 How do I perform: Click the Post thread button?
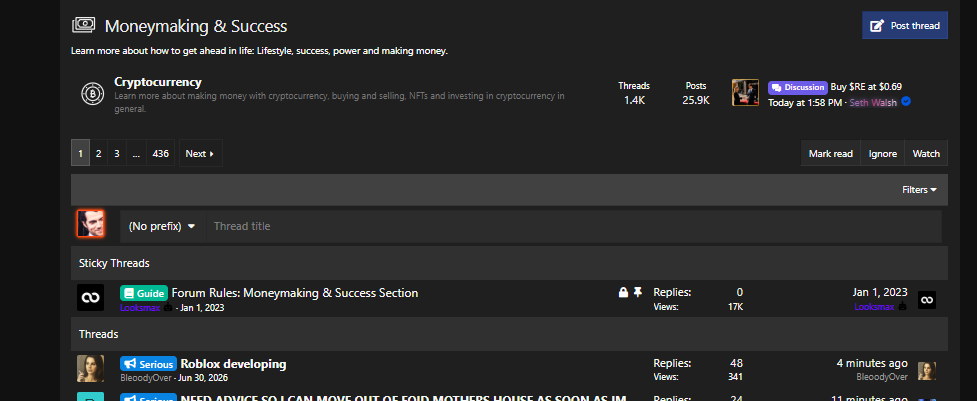tap(905, 26)
